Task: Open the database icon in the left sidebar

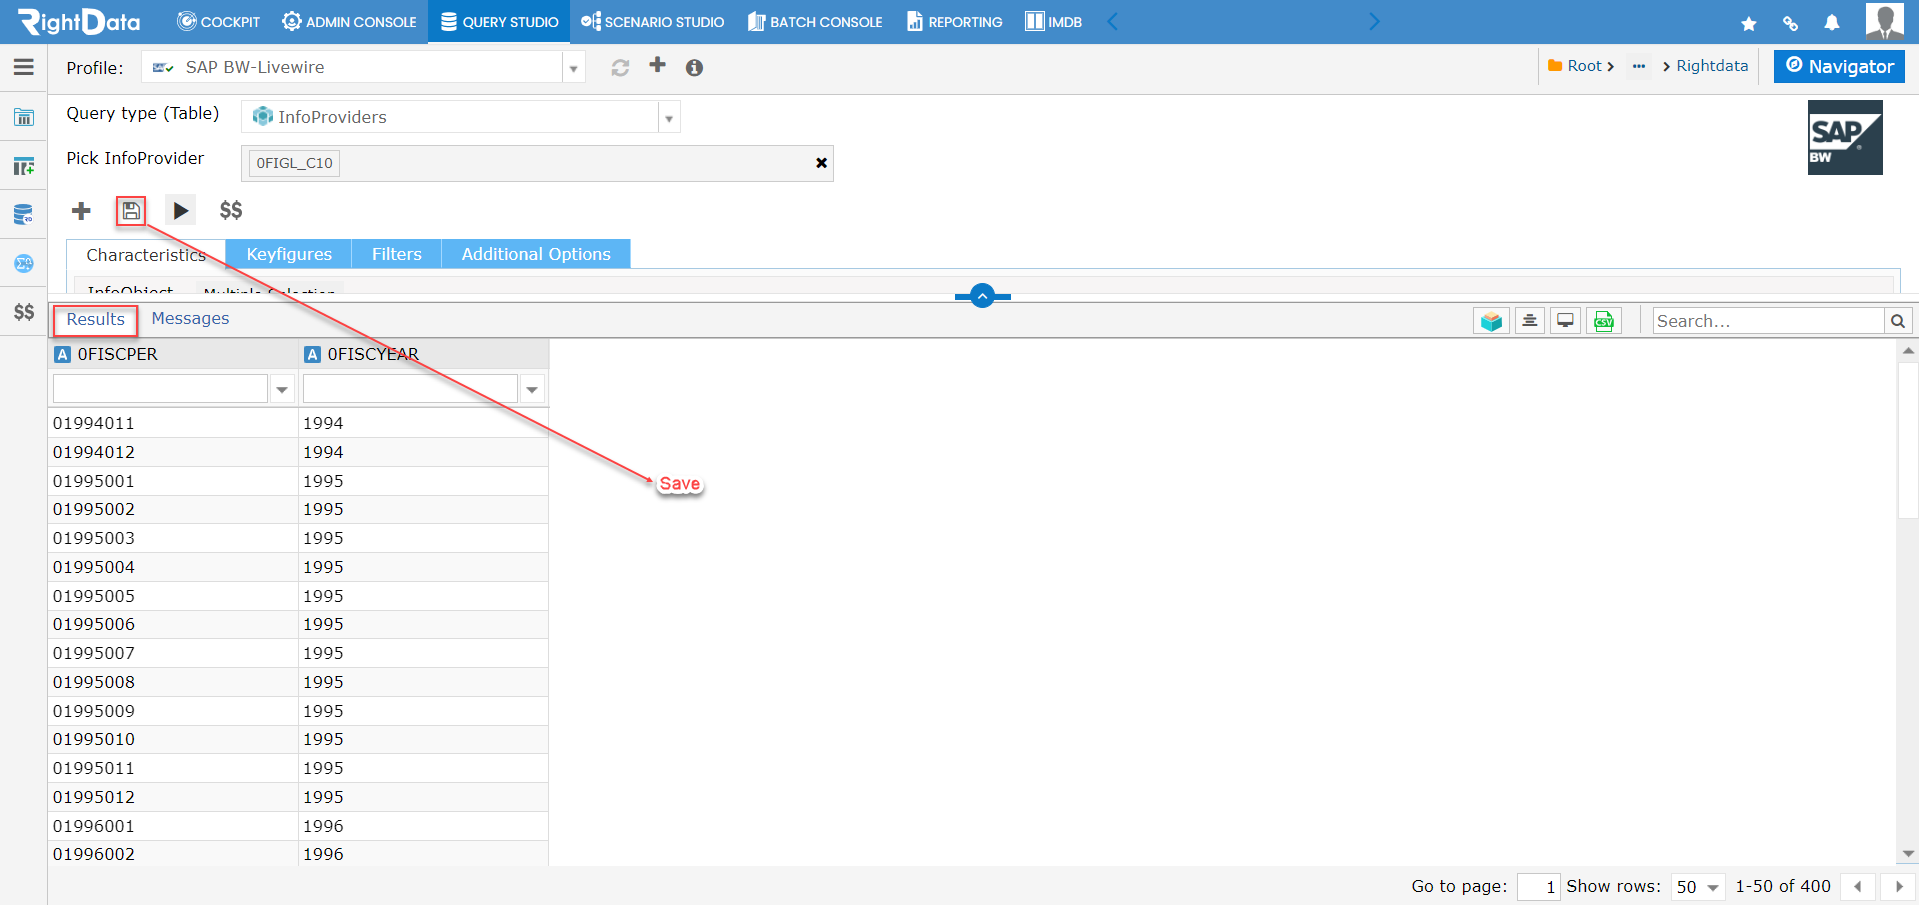Action: (x=23, y=214)
